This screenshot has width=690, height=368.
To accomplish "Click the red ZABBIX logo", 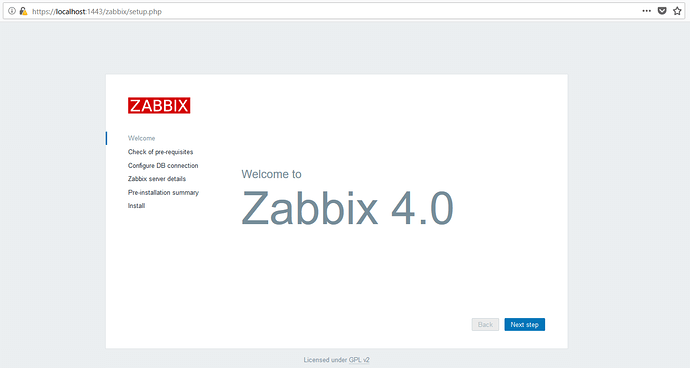I will pos(159,106).
